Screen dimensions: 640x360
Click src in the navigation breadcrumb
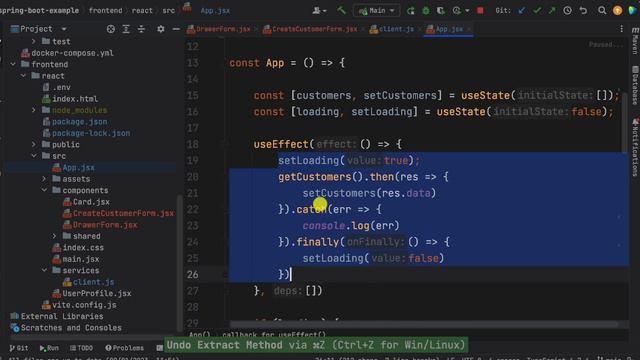click(x=169, y=11)
